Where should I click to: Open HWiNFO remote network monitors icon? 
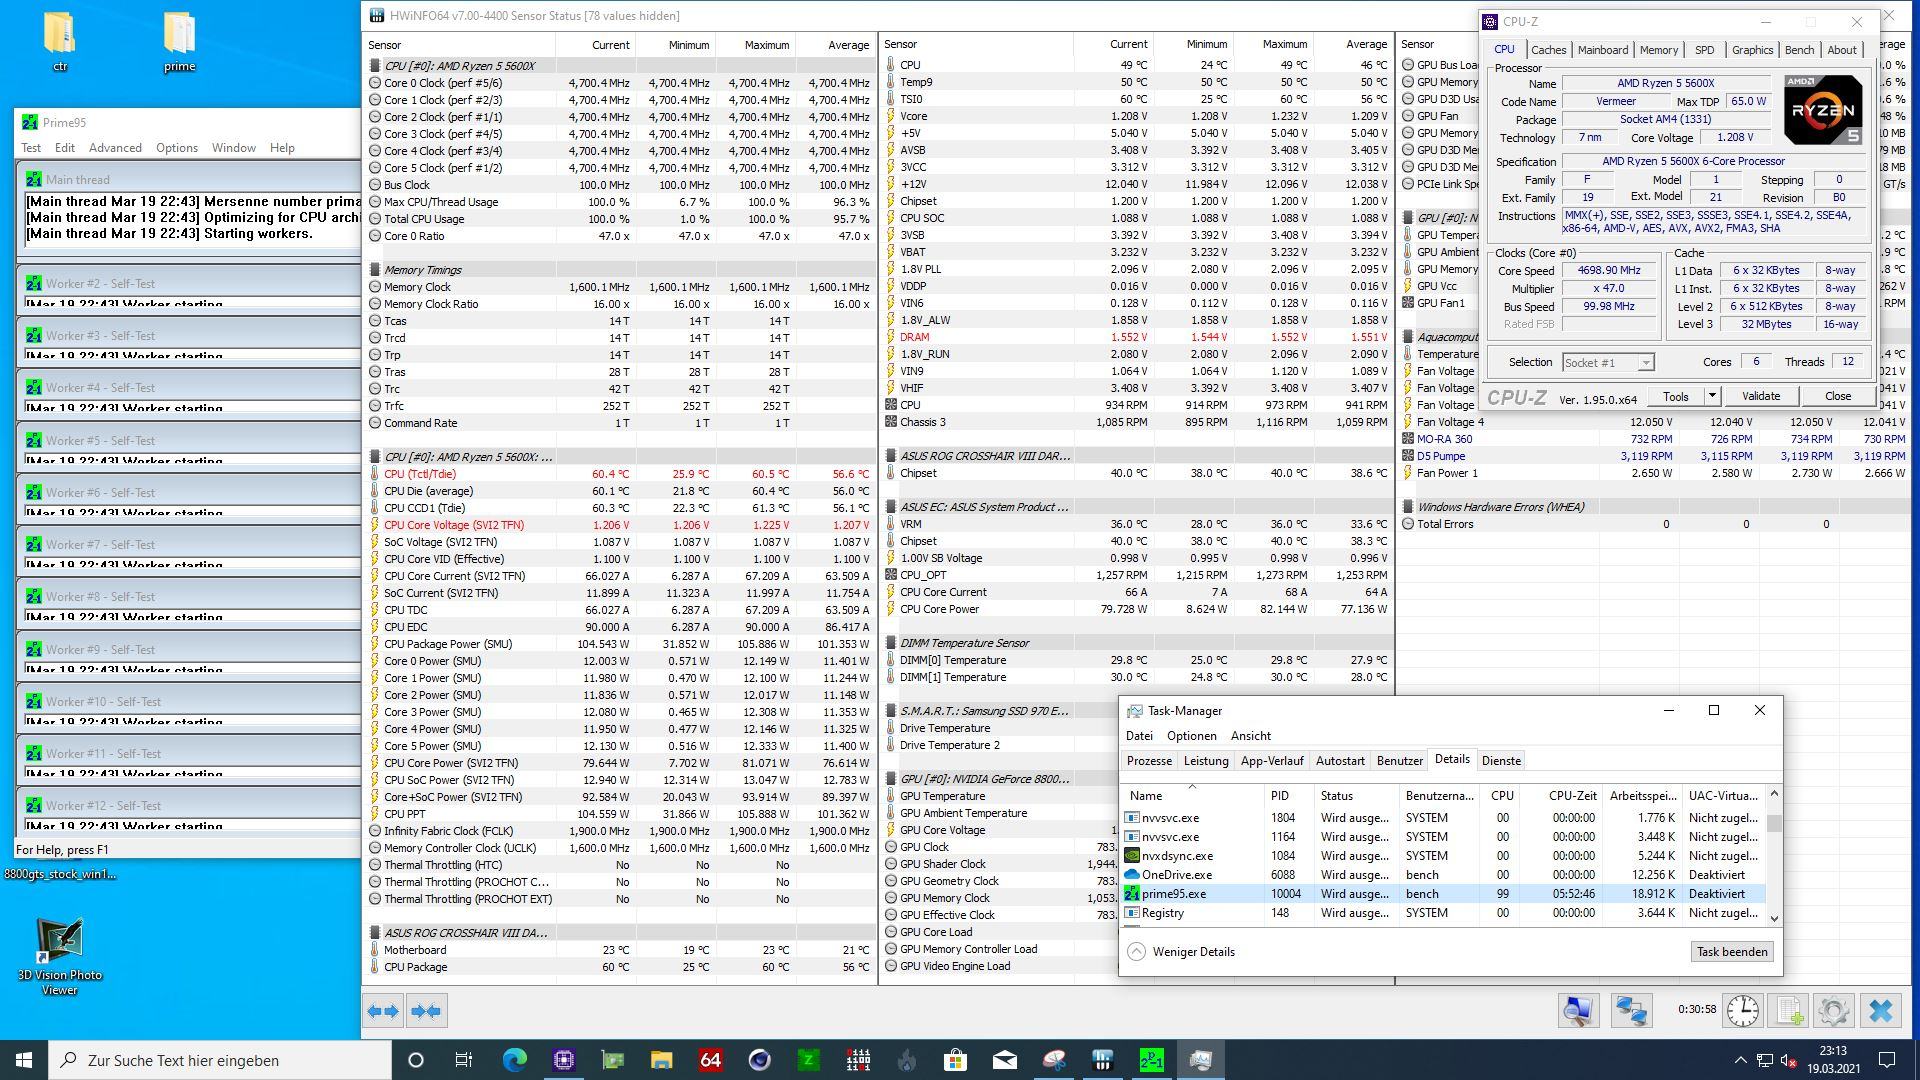(x=1631, y=1011)
